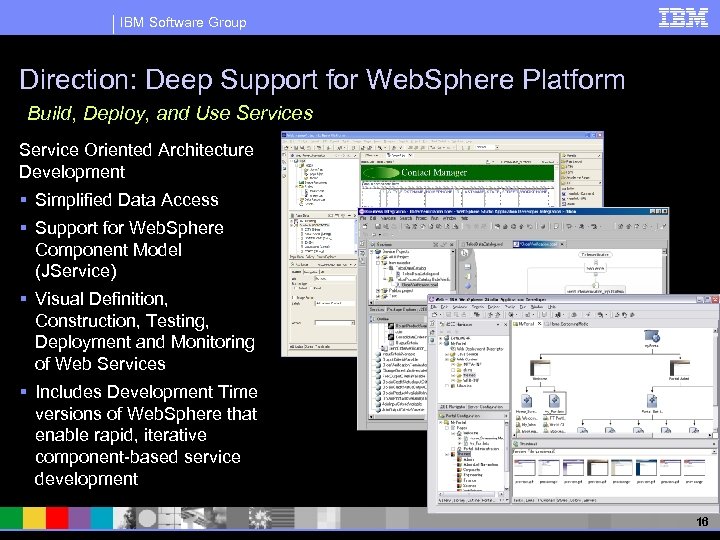Open Edit menu in front WebSphere Studio window

click(444, 307)
